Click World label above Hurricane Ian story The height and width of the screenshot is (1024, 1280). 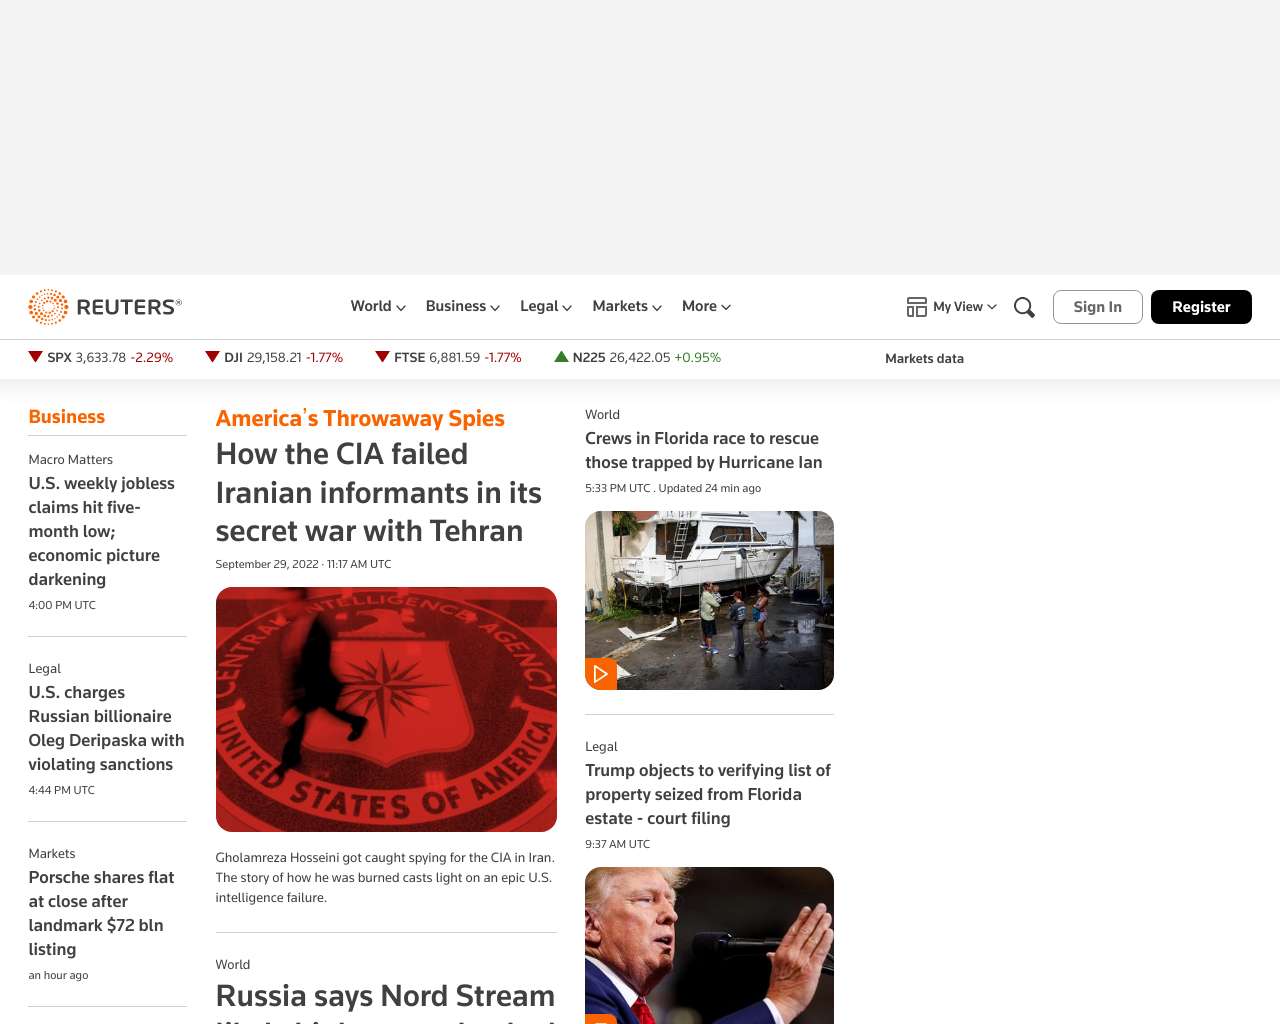click(602, 414)
